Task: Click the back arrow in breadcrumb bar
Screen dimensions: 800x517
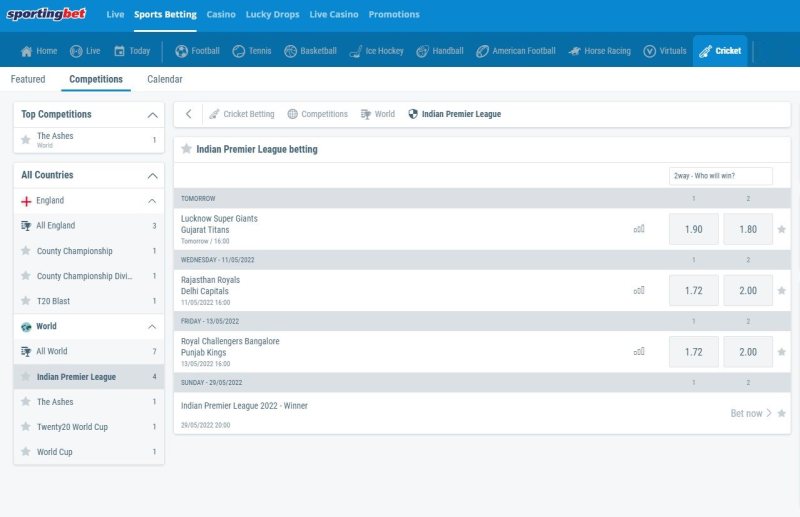Action: pyautogui.click(x=189, y=114)
